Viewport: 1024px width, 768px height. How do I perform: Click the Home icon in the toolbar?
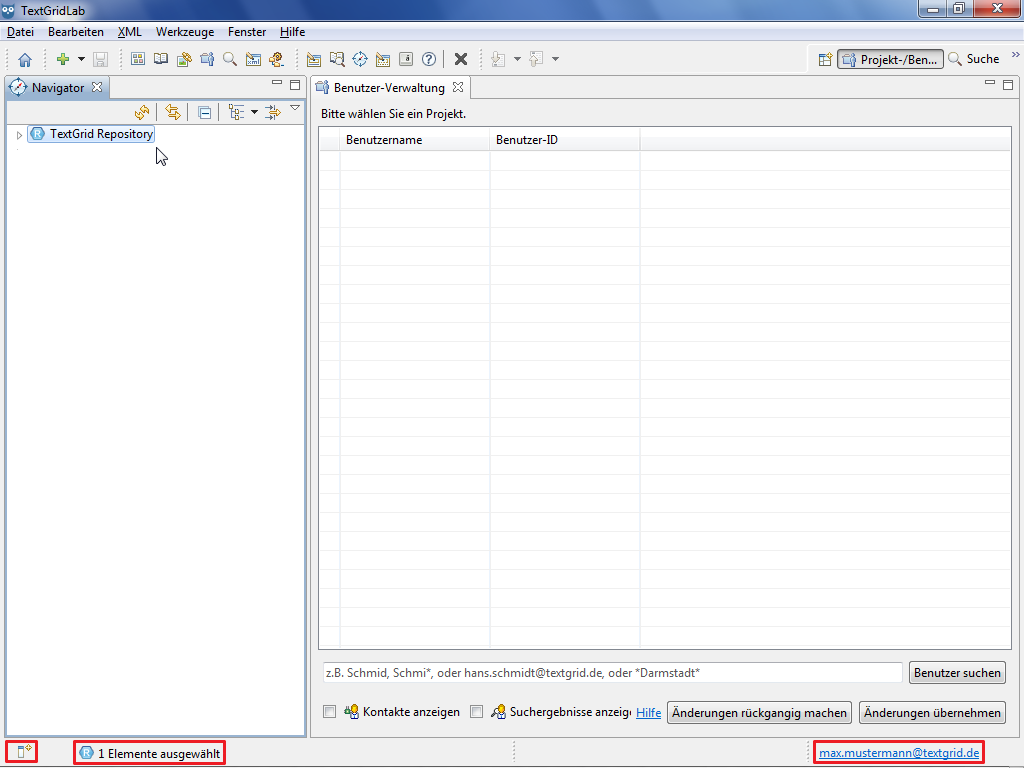(x=25, y=60)
